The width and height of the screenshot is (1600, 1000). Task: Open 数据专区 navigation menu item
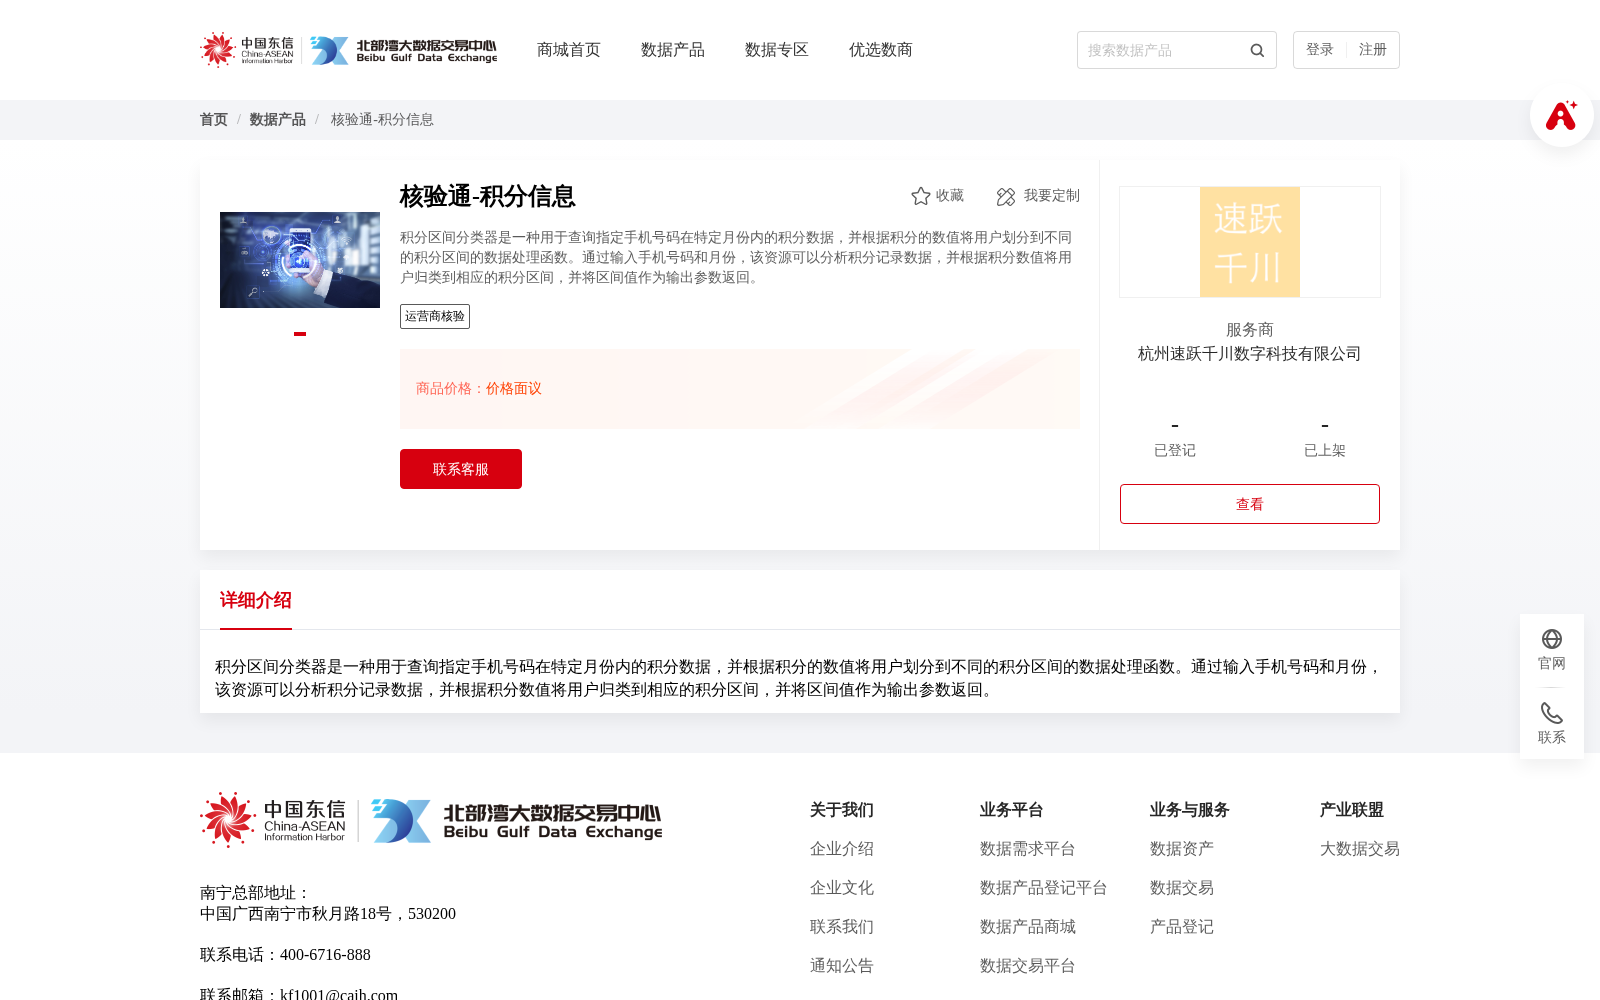pyautogui.click(x=777, y=50)
